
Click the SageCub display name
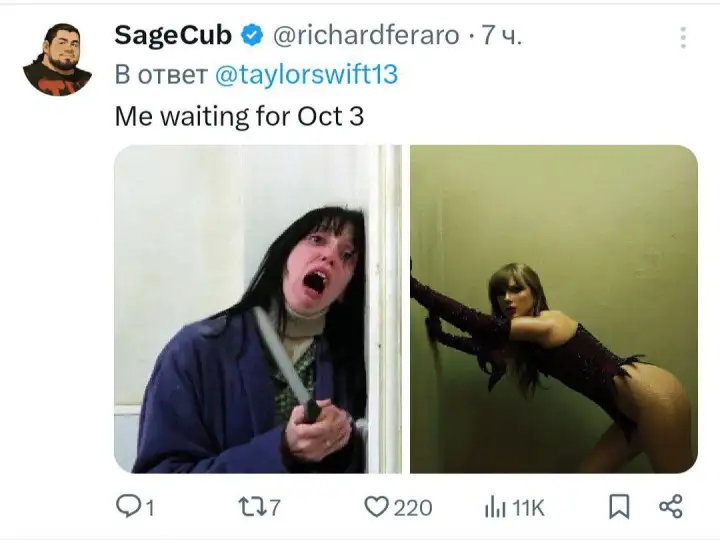(x=173, y=35)
